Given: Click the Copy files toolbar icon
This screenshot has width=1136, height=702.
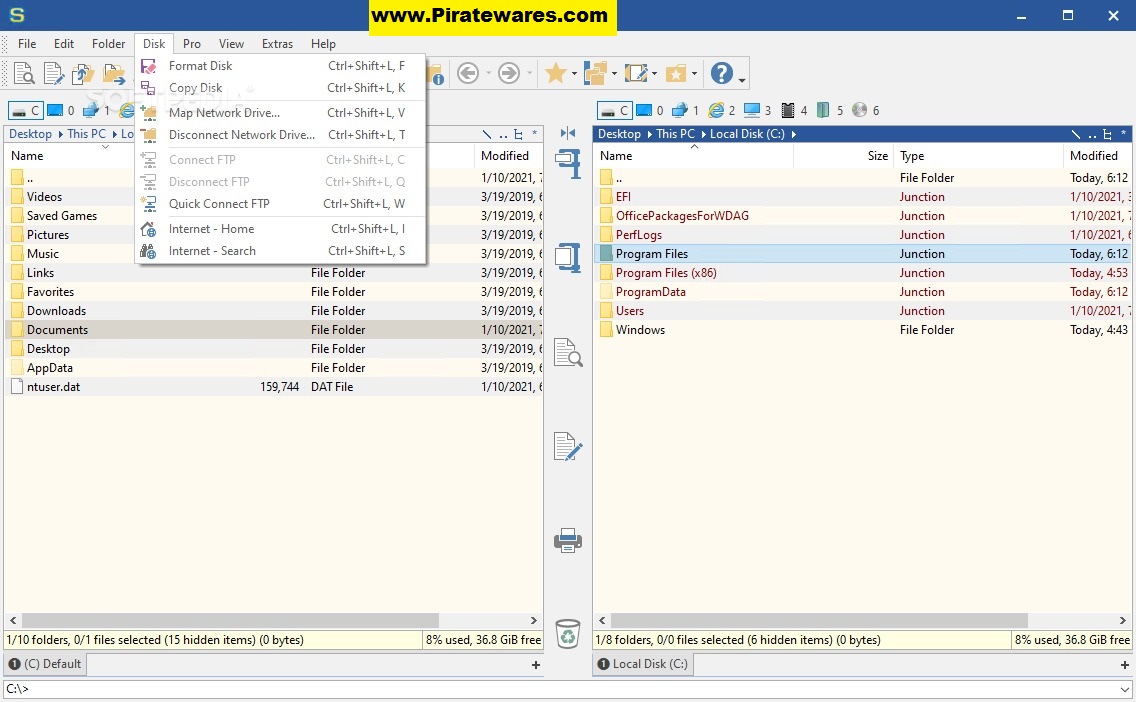Looking at the screenshot, I should coord(83,73).
